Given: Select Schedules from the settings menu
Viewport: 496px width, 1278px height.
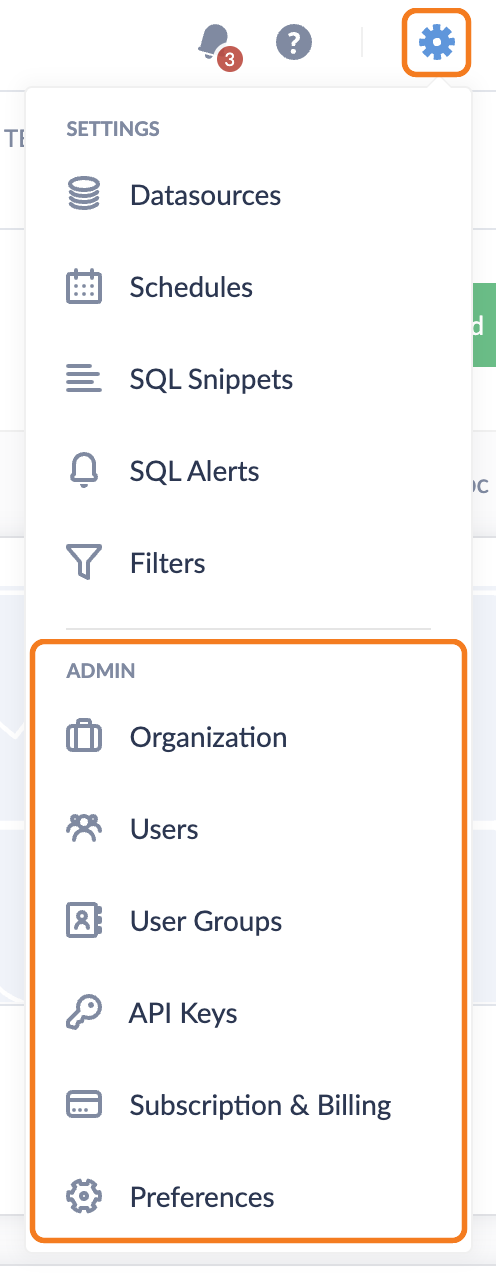Looking at the screenshot, I should pos(248,287).
